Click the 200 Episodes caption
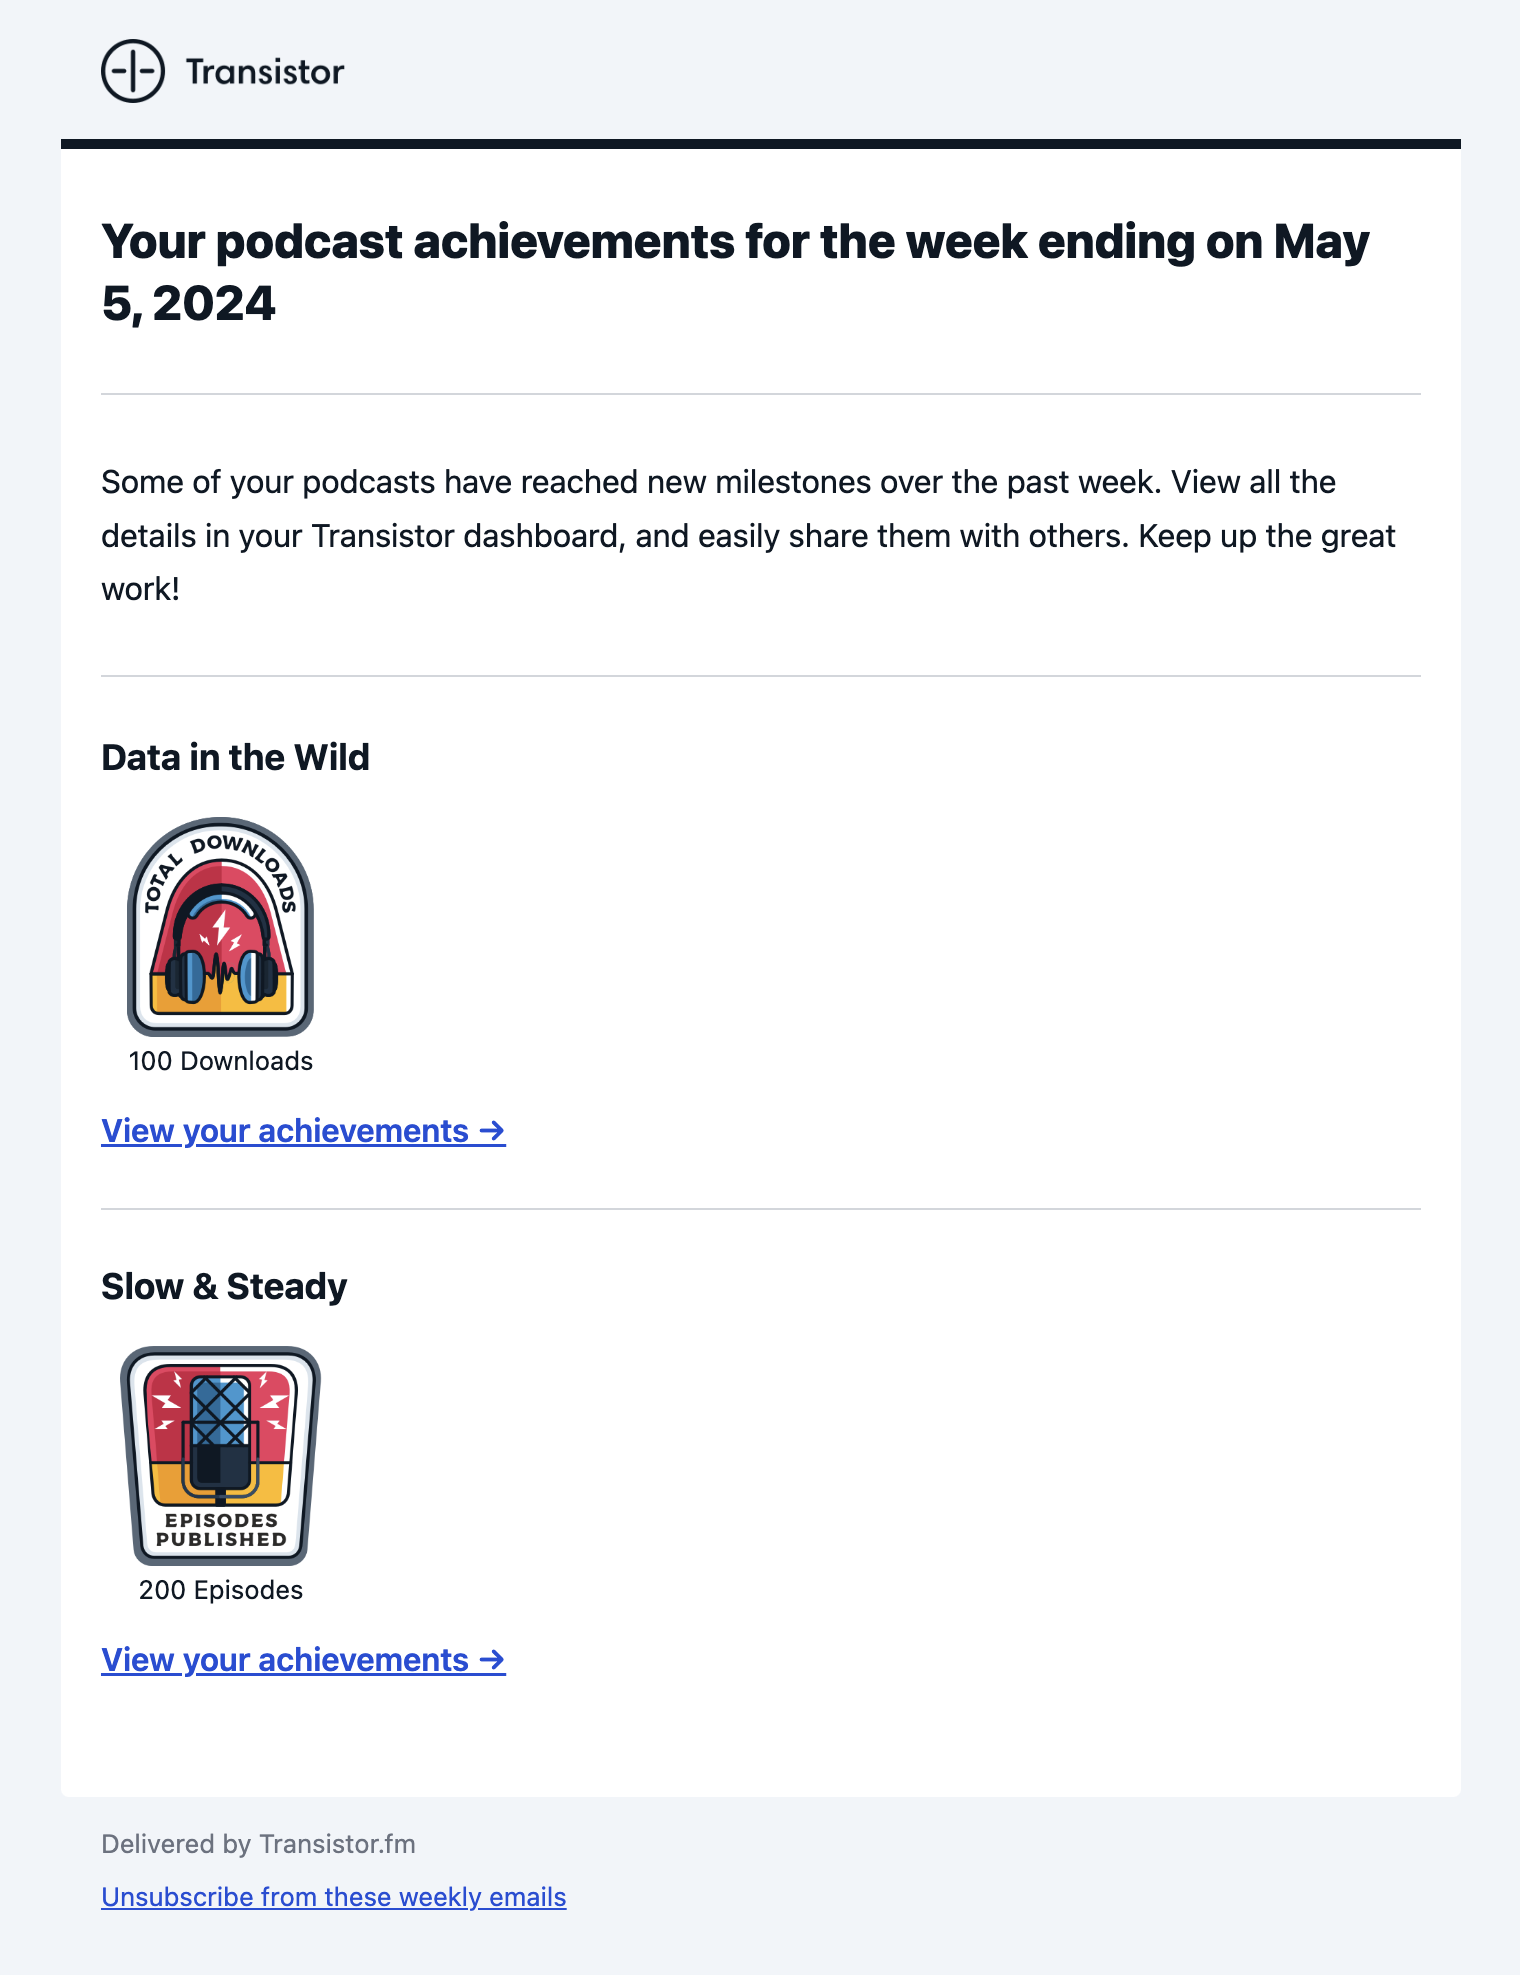 pos(220,1590)
